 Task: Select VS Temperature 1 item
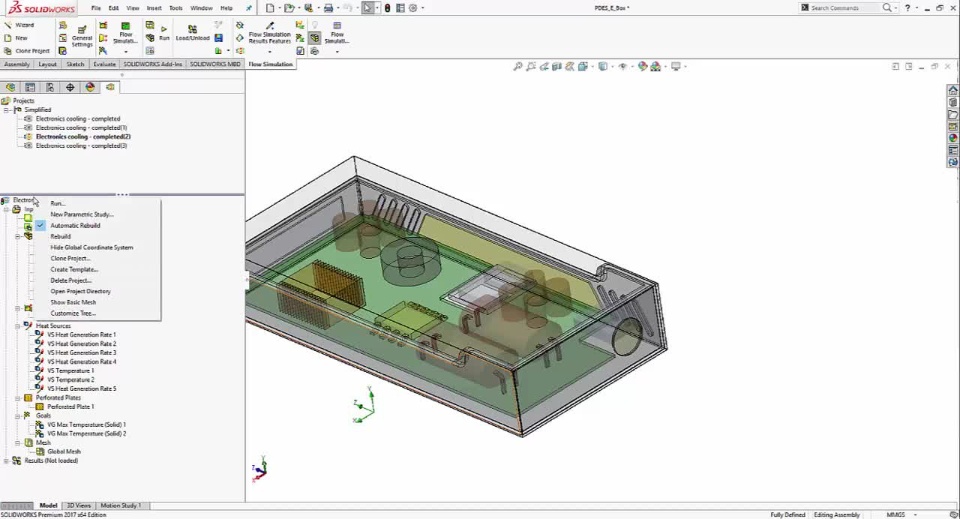coord(70,371)
